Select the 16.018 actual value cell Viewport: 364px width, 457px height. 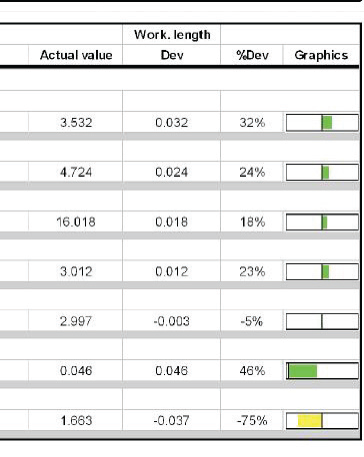tap(76, 222)
